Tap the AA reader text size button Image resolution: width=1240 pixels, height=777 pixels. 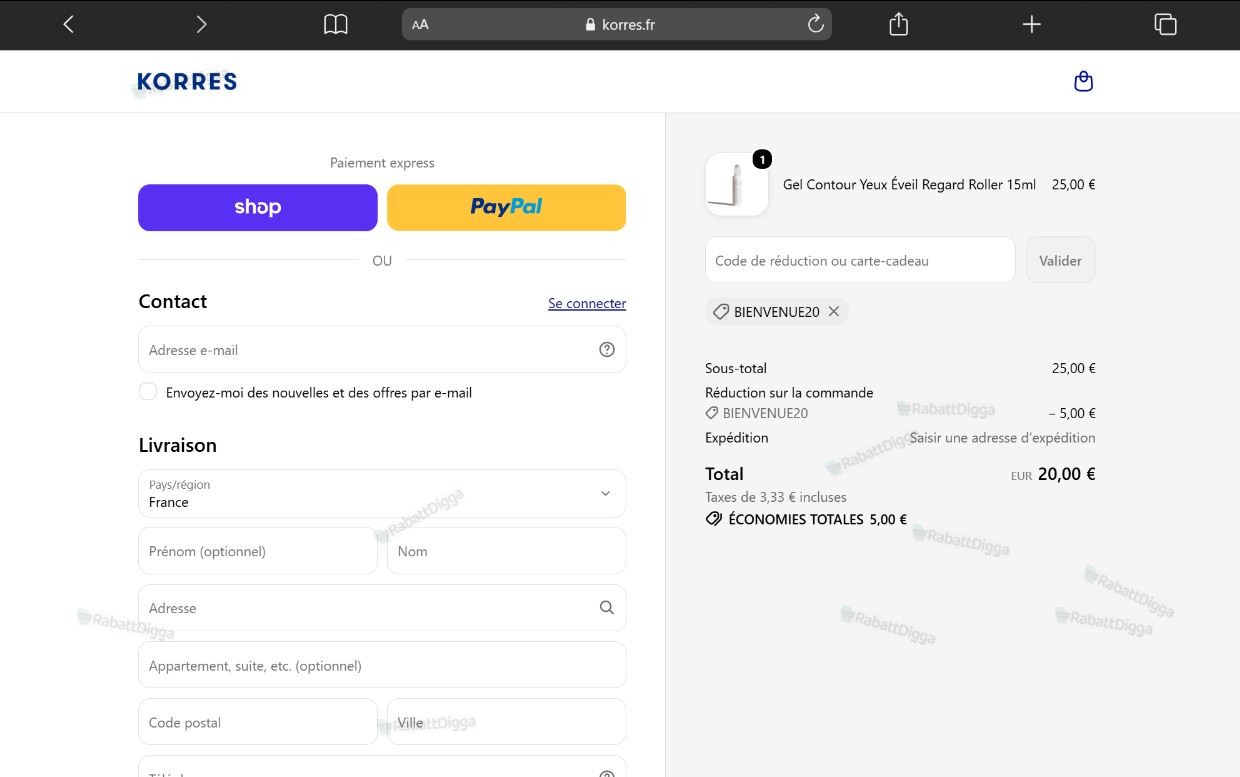(x=420, y=25)
